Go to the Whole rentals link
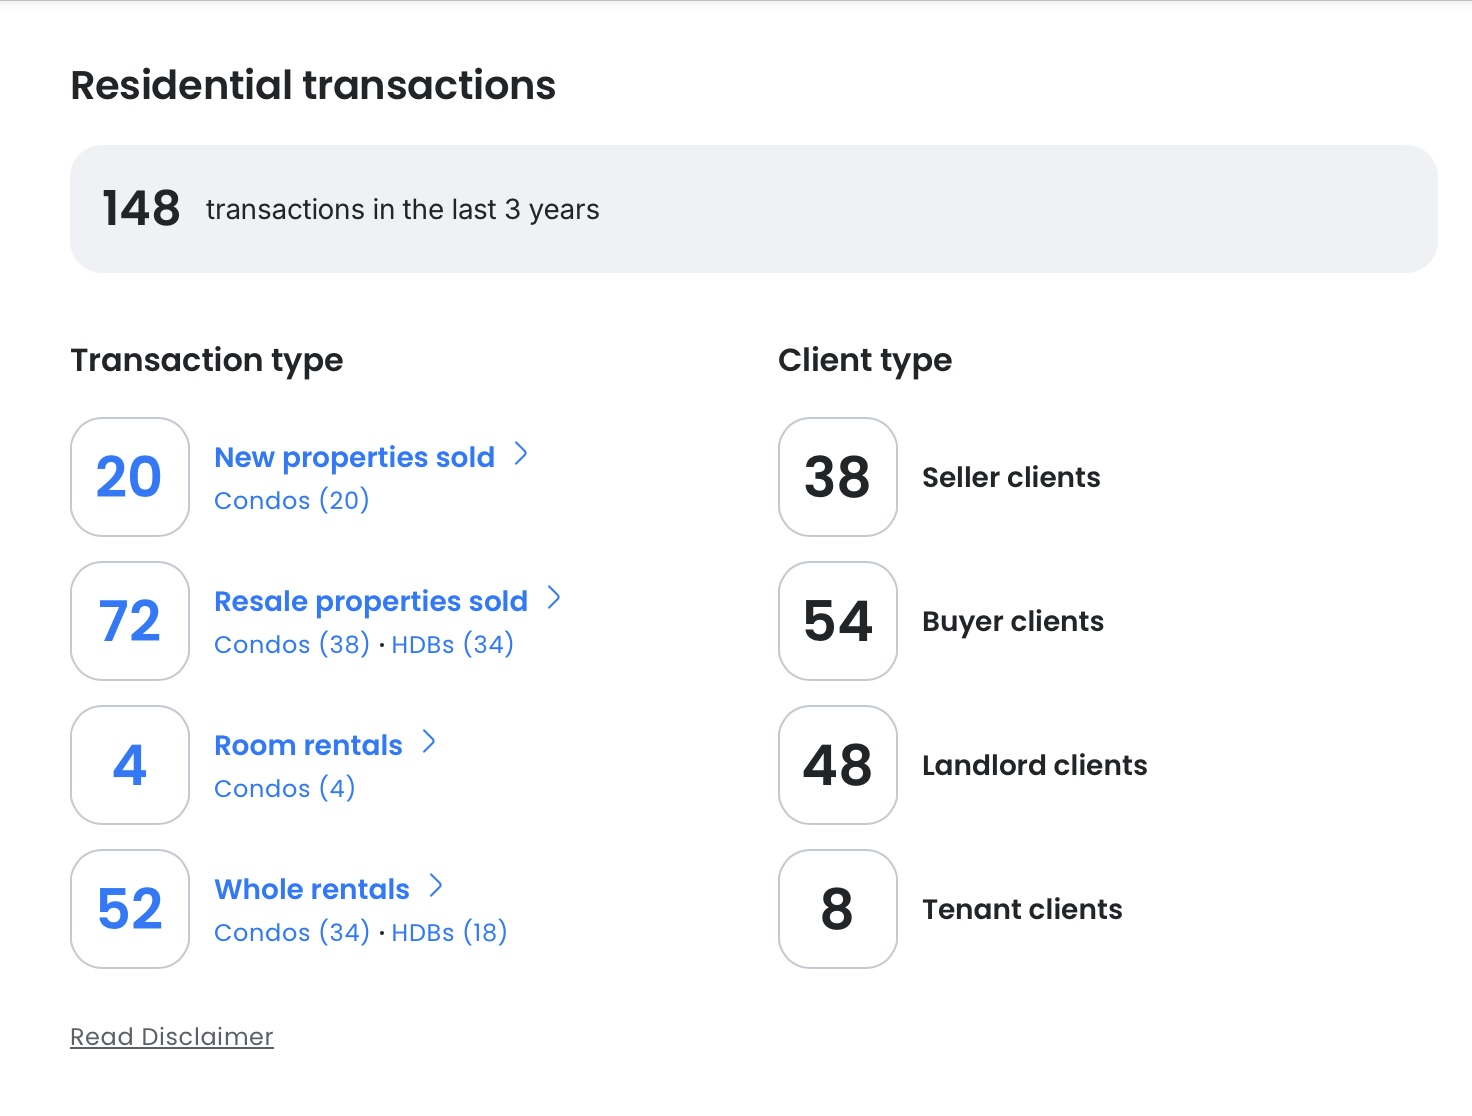 point(312,890)
